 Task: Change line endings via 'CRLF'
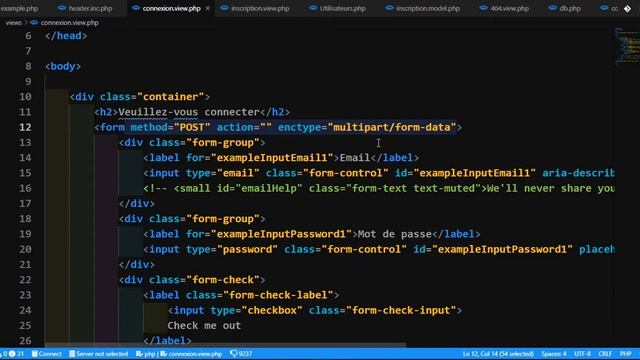point(605,354)
